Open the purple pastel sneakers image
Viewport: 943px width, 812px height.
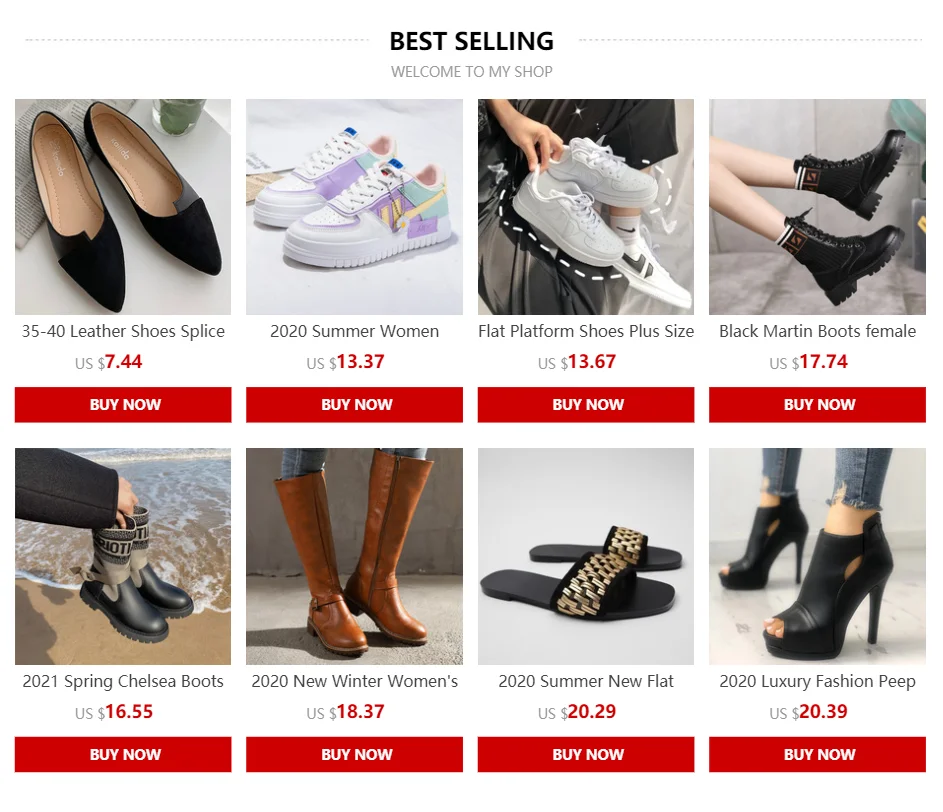pos(354,207)
